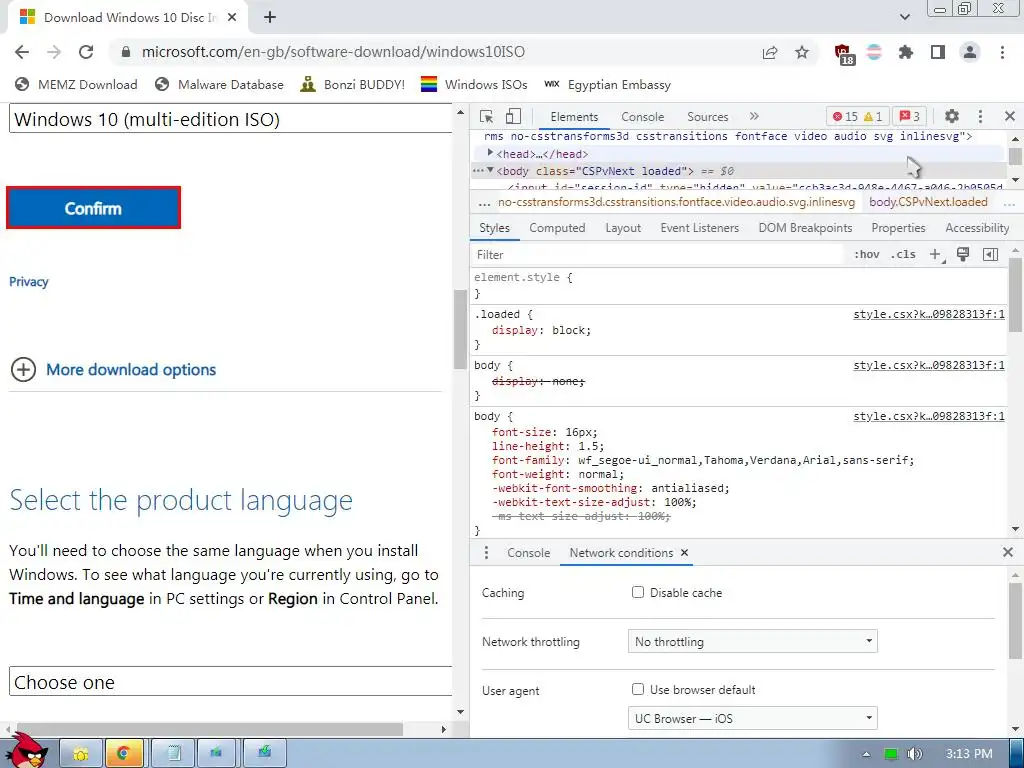Open Chrome from the Windows taskbar
This screenshot has width=1024, height=768.
(123, 753)
